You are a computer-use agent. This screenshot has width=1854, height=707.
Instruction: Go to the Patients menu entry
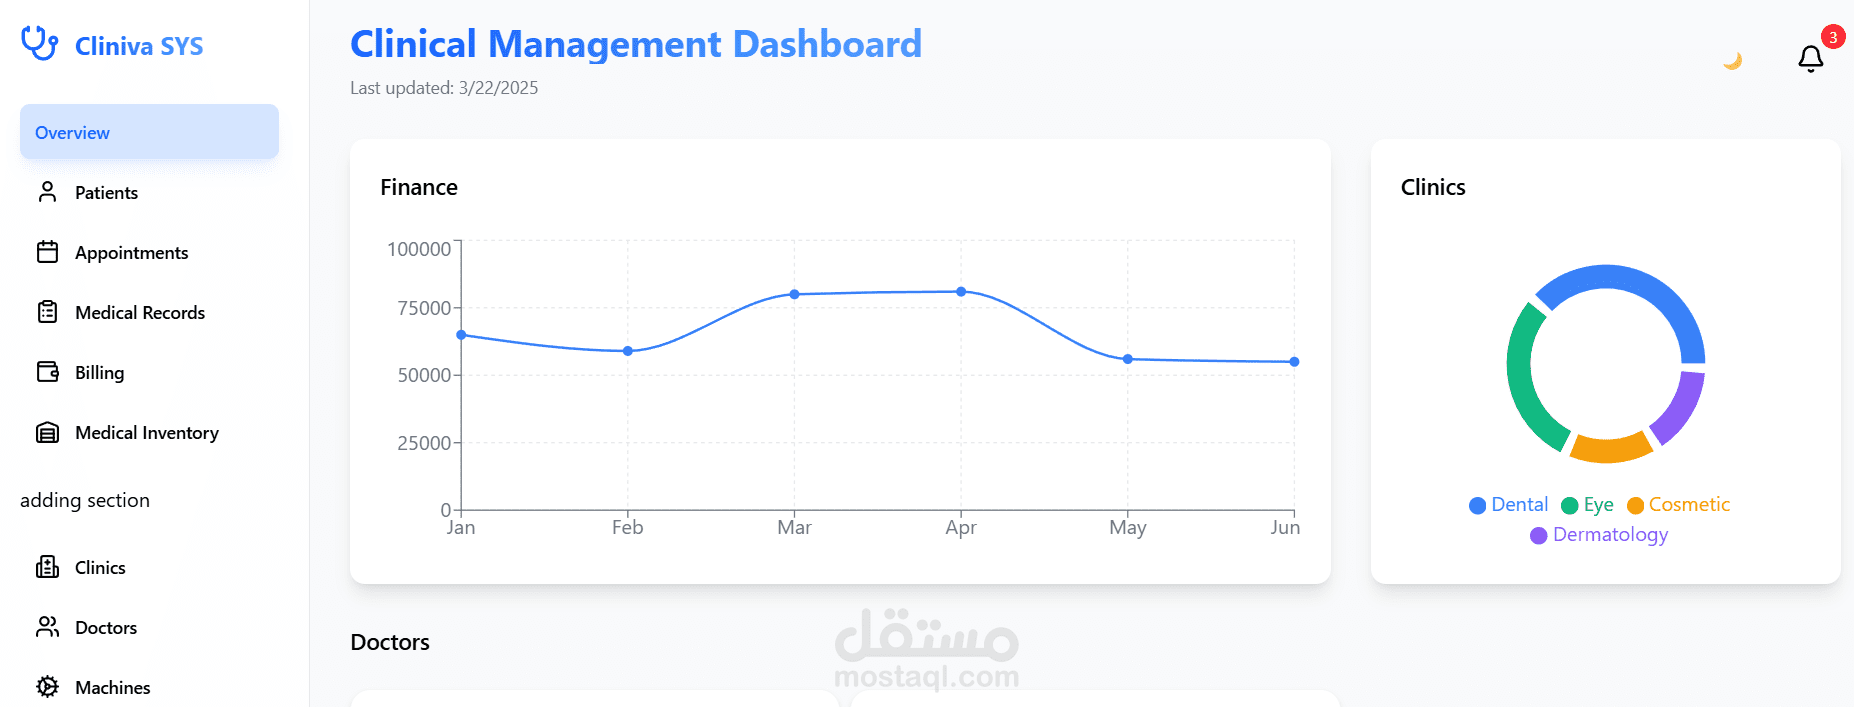tap(106, 193)
